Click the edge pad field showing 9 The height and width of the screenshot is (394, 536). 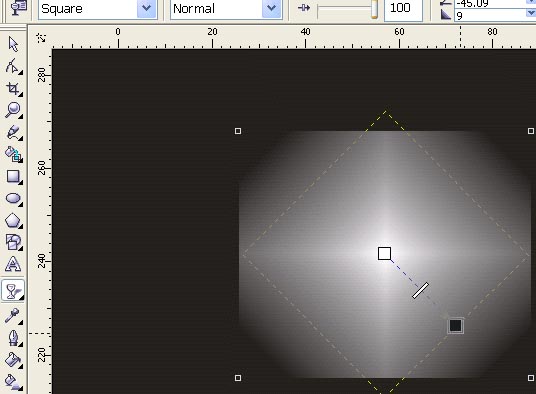click(x=490, y=16)
